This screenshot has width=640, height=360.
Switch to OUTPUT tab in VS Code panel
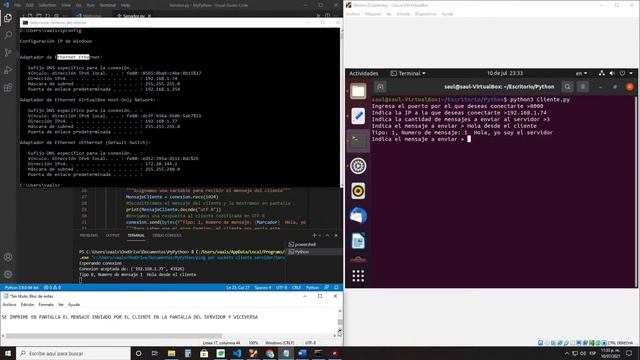(x=113, y=236)
